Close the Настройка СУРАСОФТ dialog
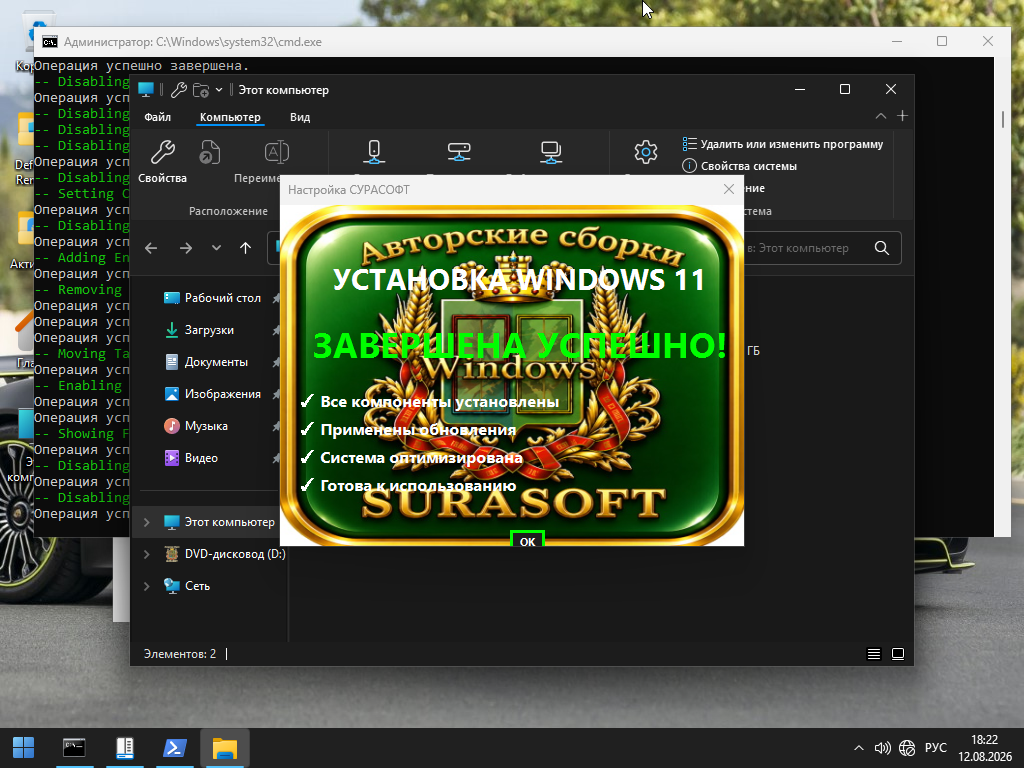This screenshot has height=768, width=1024. click(x=729, y=189)
